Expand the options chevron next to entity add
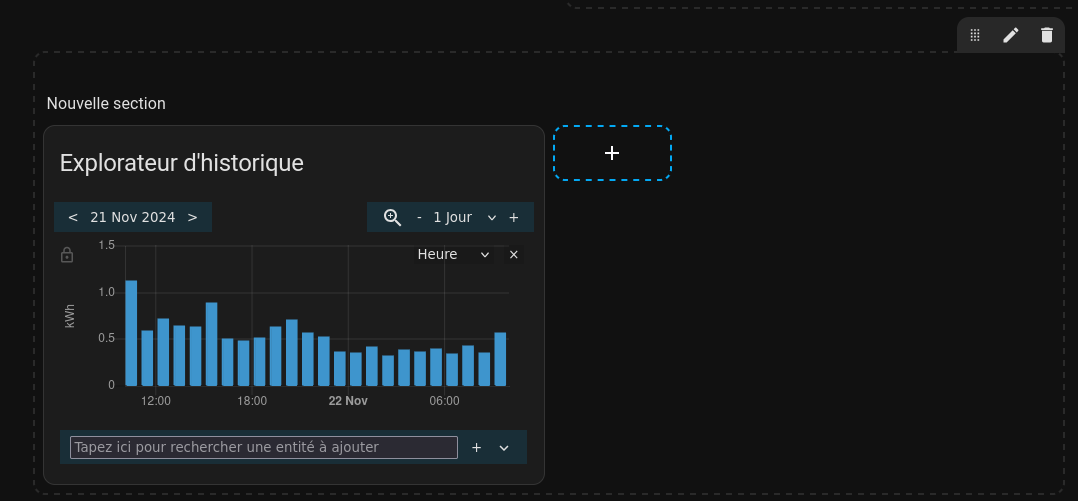The width and height of the screenshot is (1078, 501). click(x=504, y=447)
